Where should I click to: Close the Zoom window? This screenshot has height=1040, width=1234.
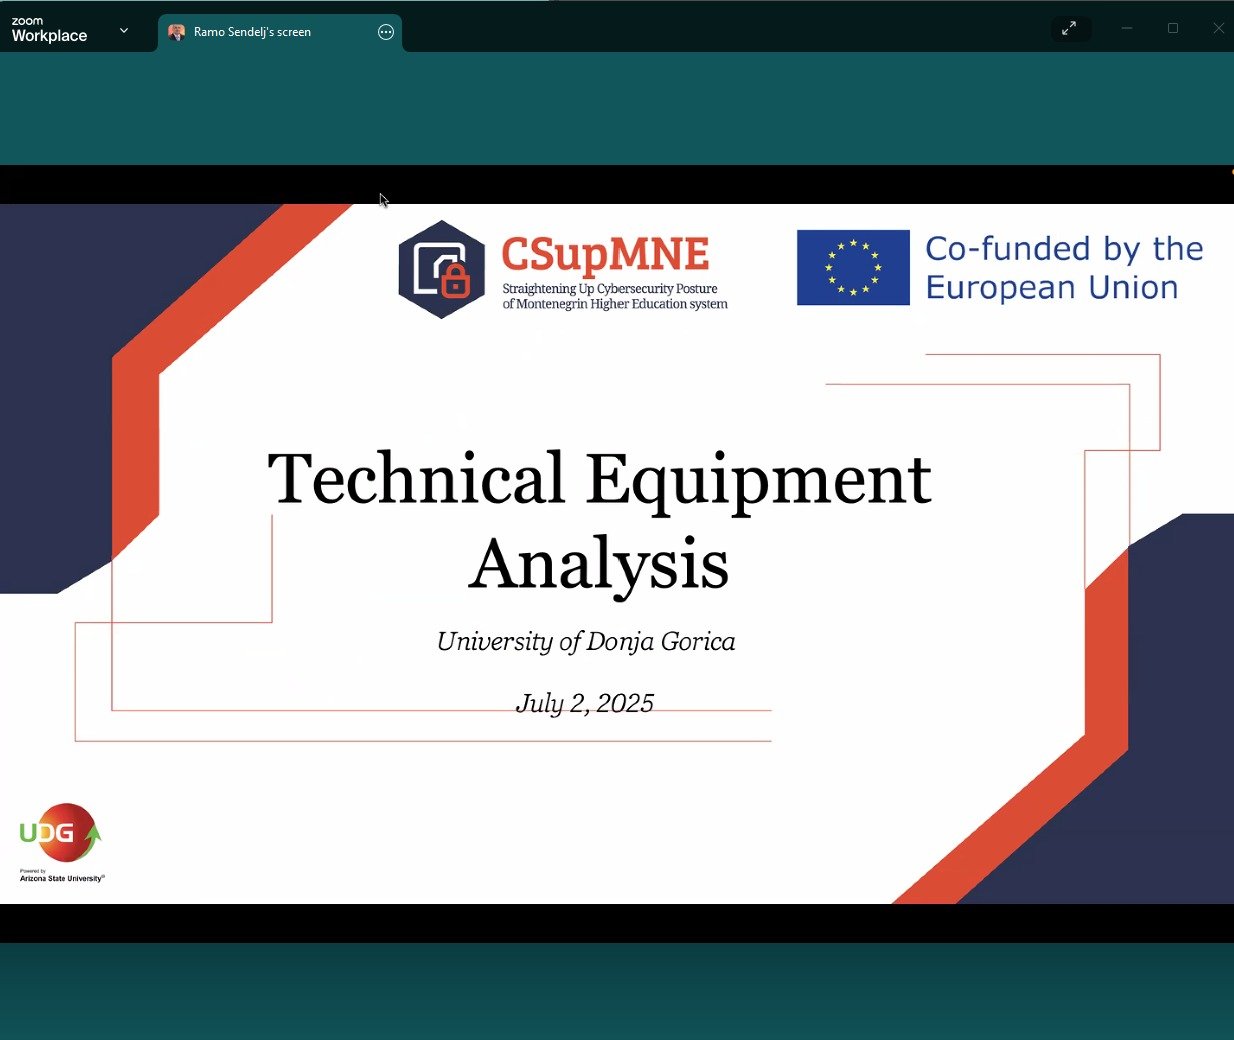(1218, 28)
